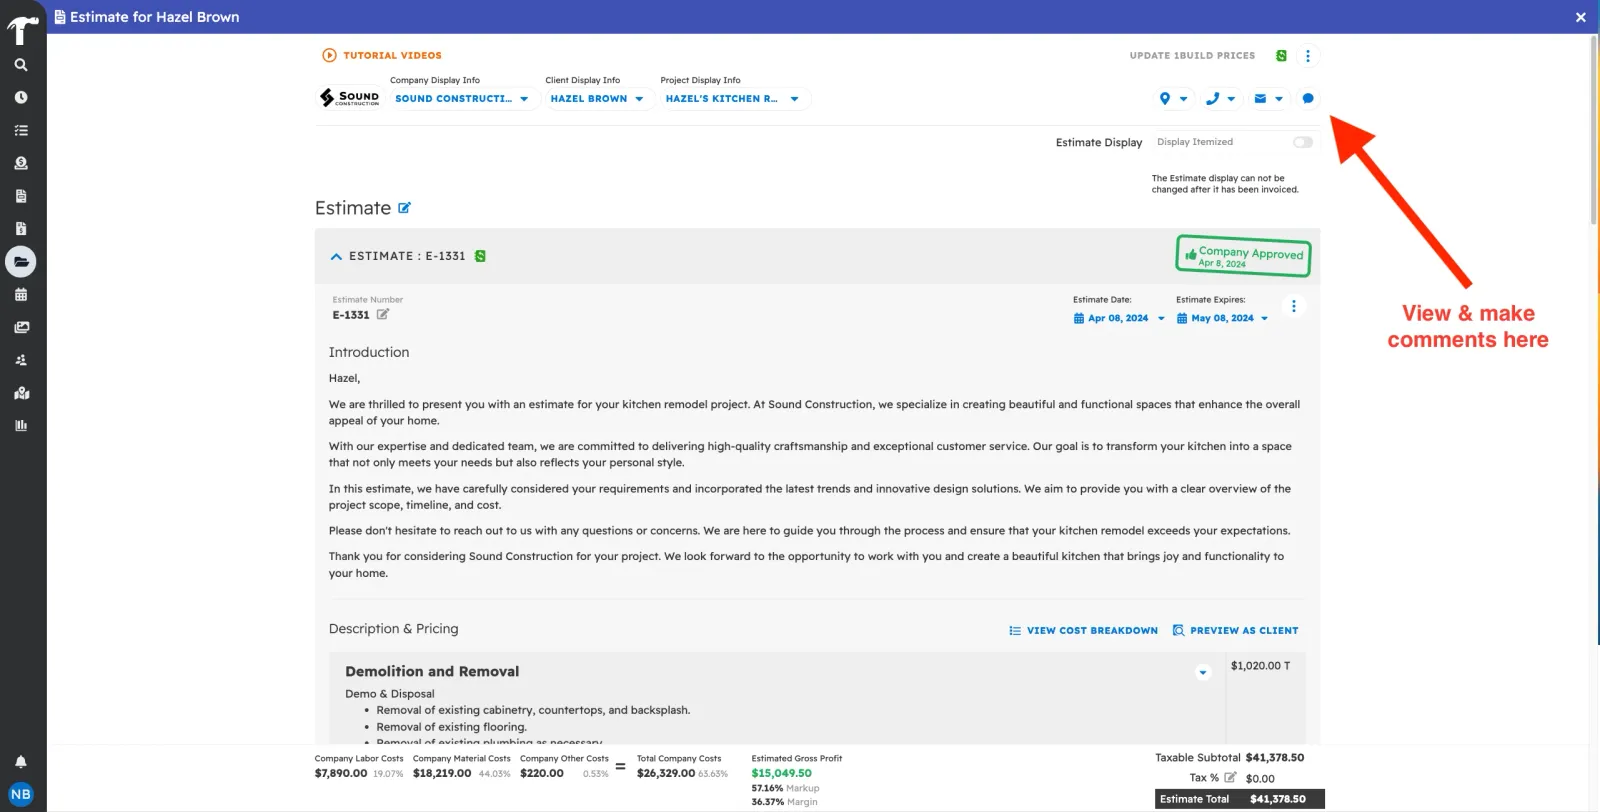Open the calendar sidebar icon

click(x=21, y=295)
